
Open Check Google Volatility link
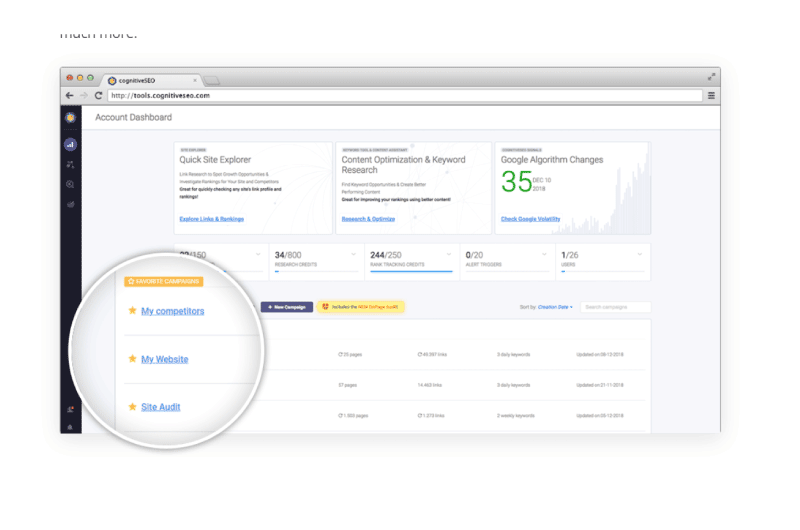tap(531, 219)
